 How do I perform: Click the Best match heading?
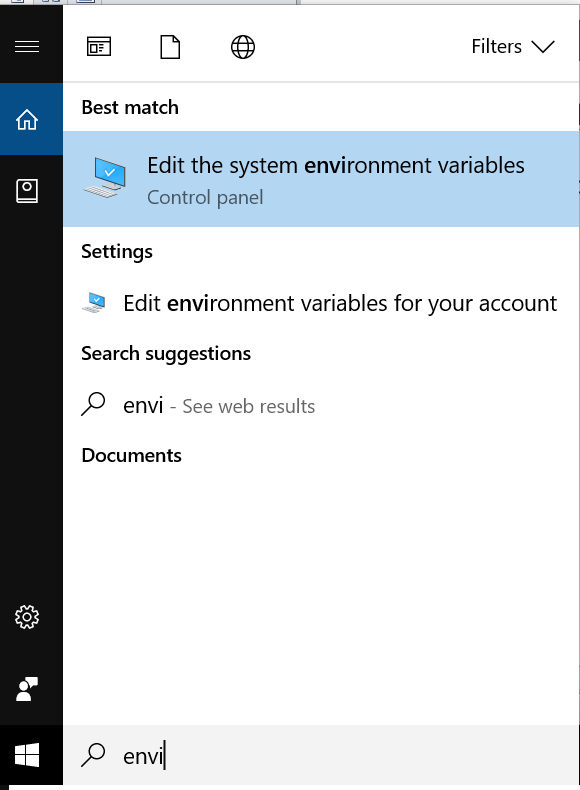coord(130,107)
